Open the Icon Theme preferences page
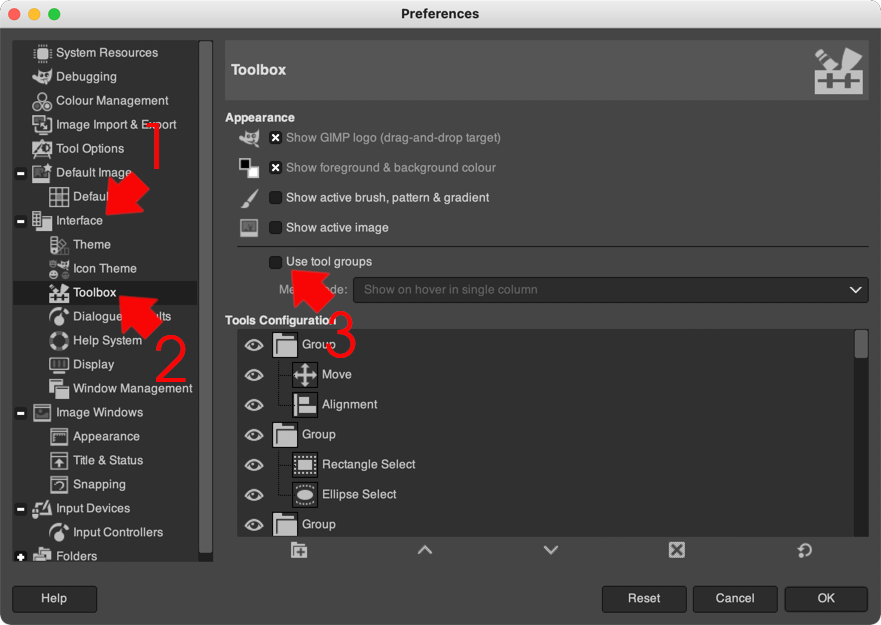The image size is (881, 625). point(105,269)
